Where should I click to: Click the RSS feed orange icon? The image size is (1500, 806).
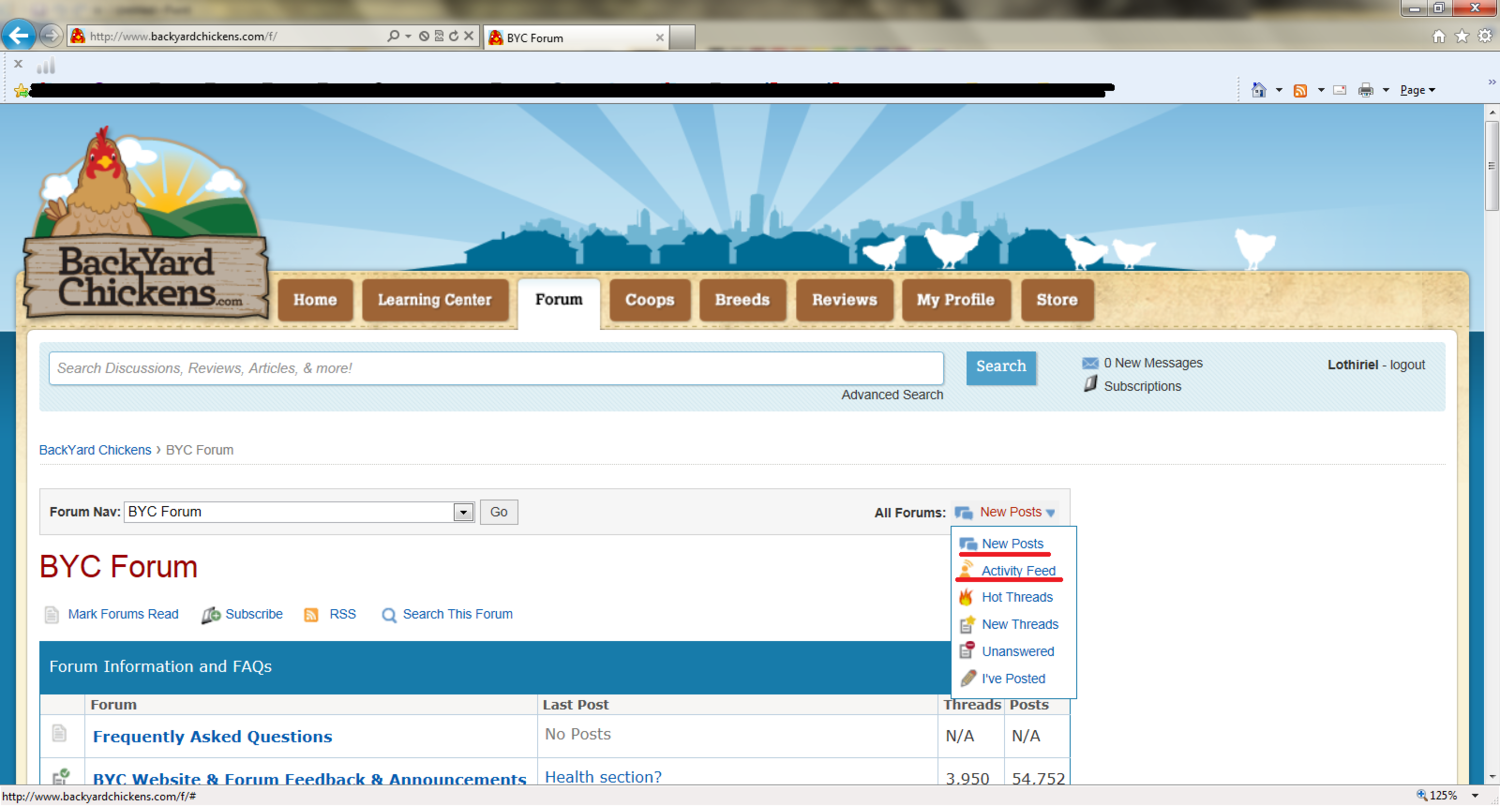[x=312, y=615]
